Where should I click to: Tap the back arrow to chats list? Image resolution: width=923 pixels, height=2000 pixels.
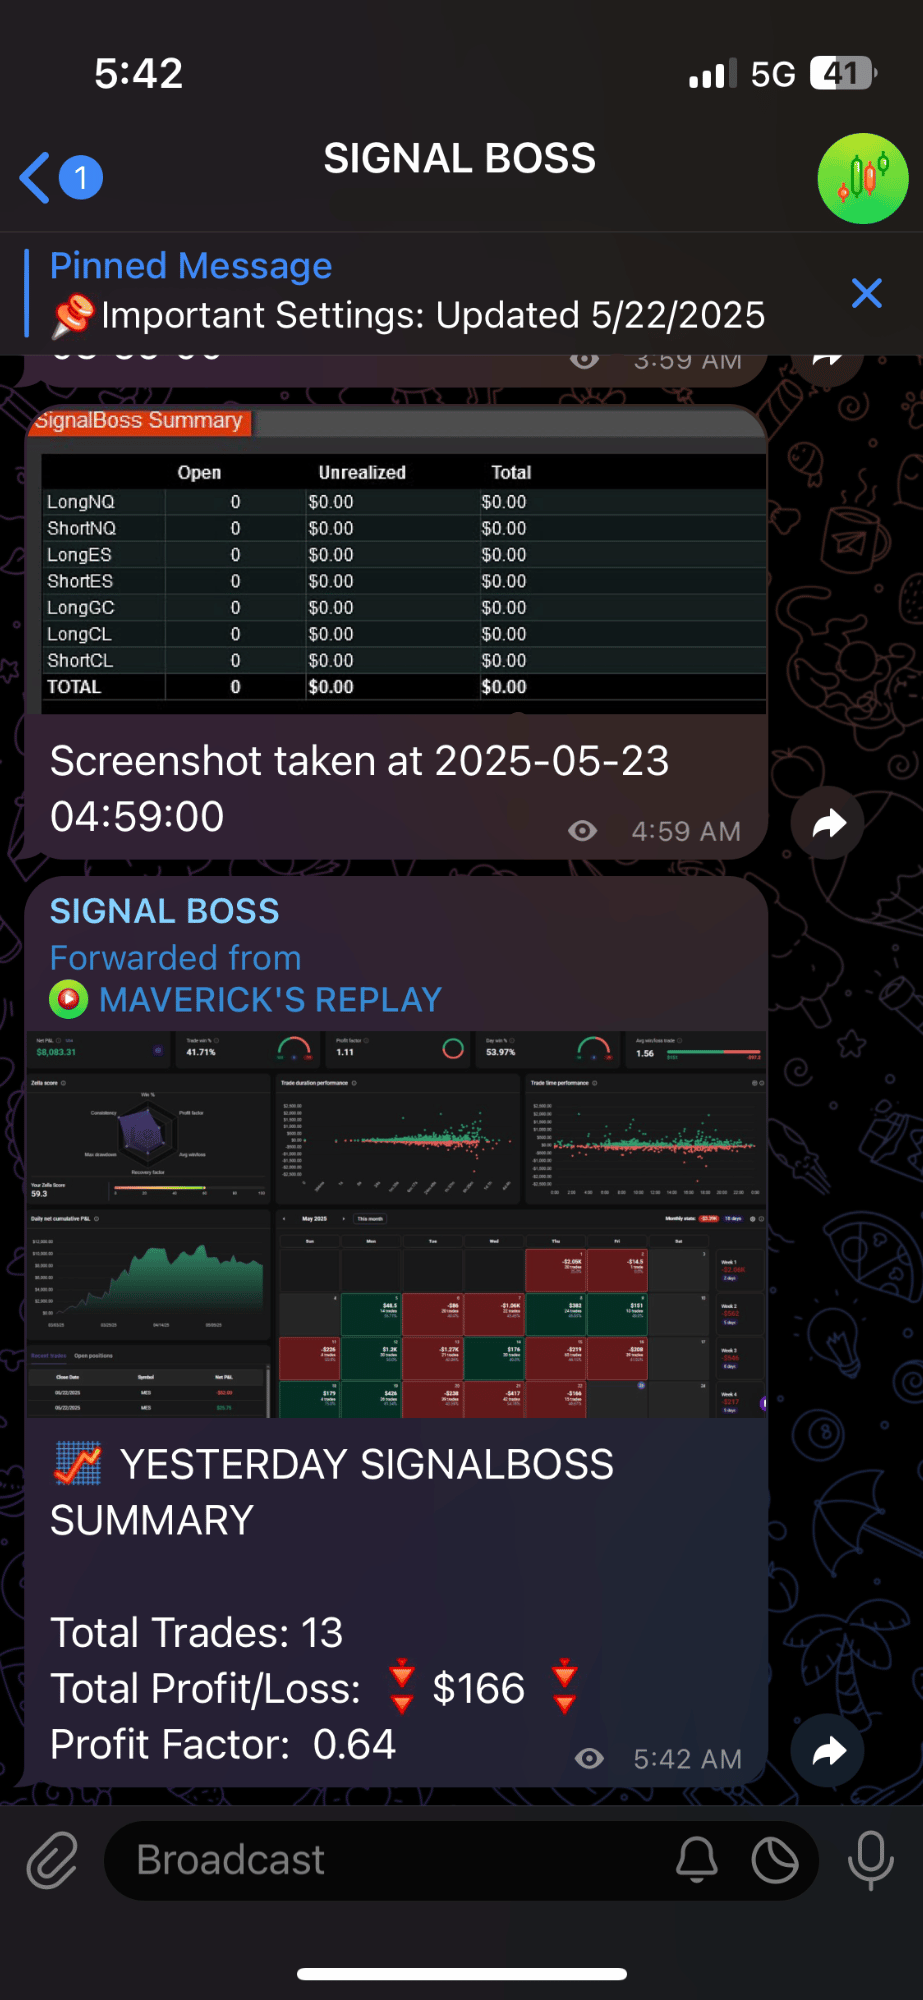pos(35,178)
